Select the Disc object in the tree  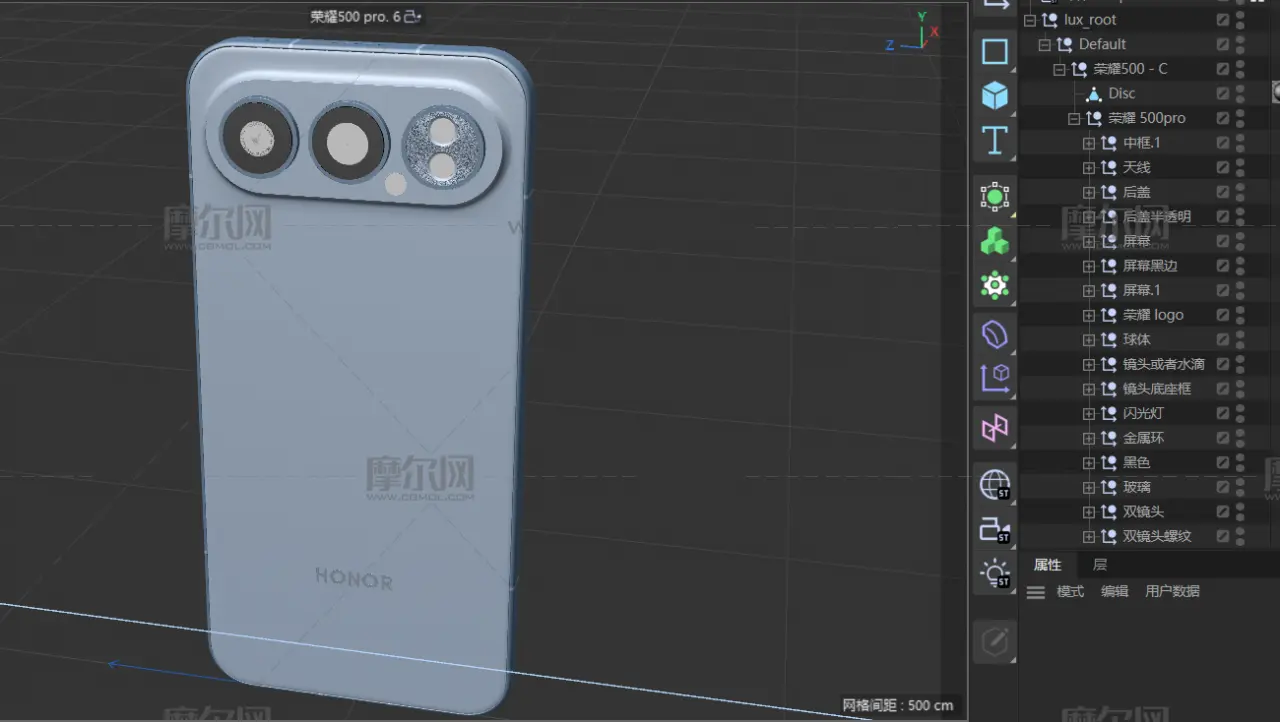[1121, 93]
